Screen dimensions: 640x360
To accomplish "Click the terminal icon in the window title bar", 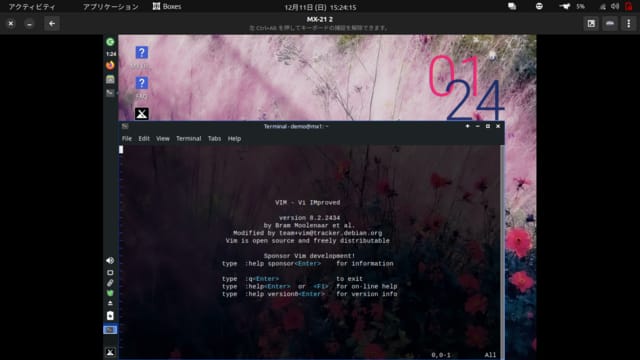I will (125, 127).
